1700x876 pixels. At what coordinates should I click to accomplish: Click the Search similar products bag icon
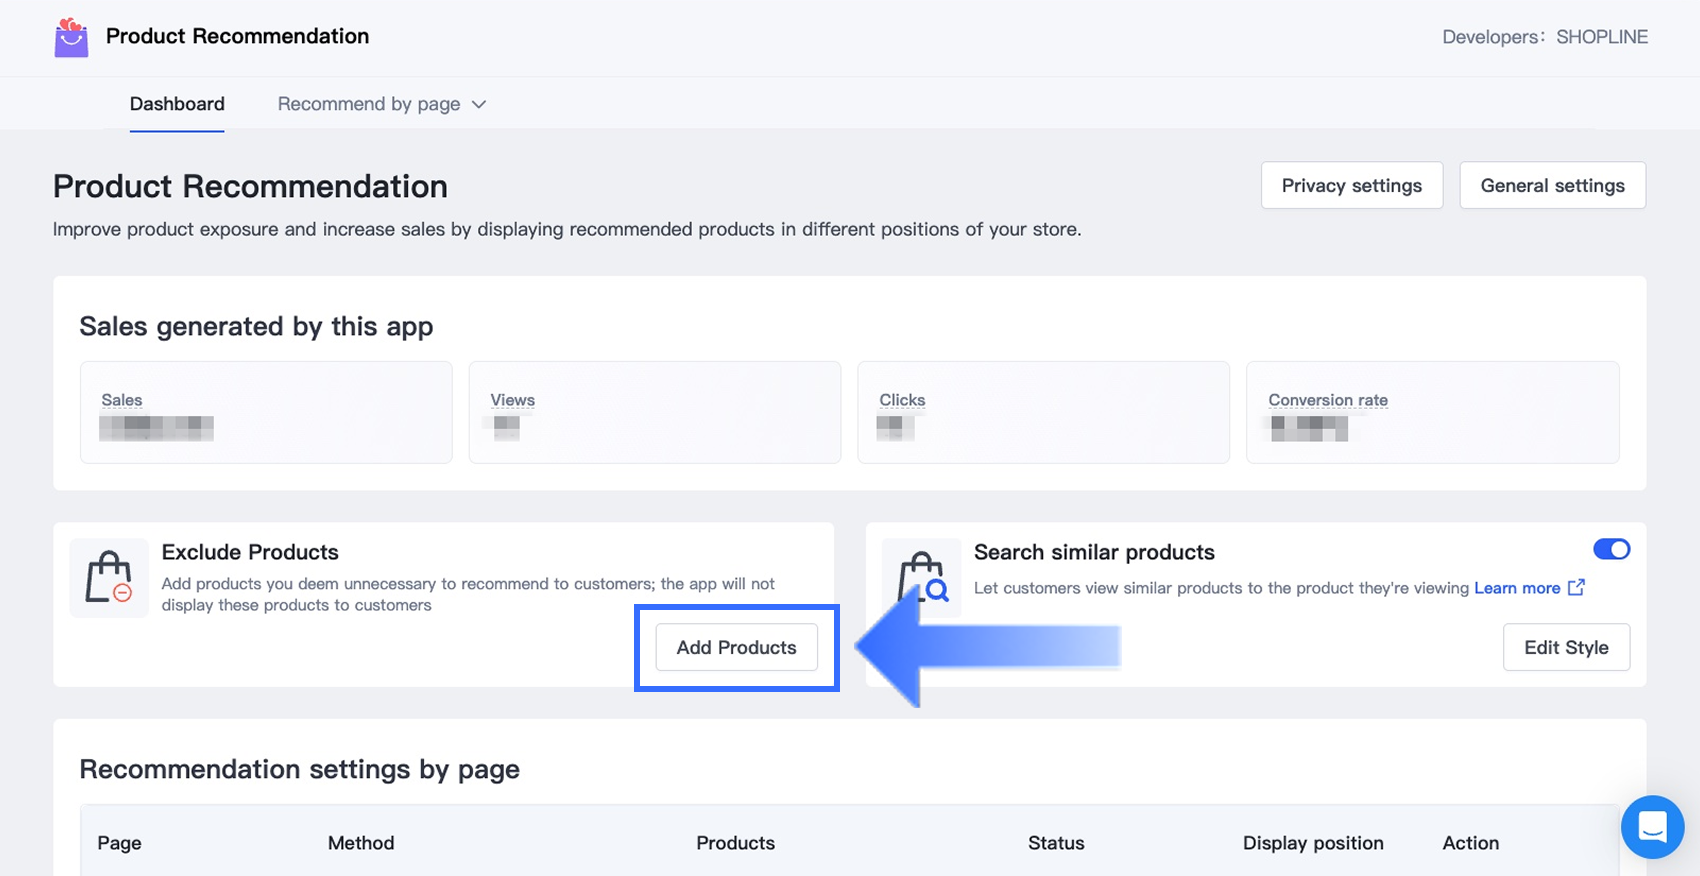pyautogui.click(x=922, y=577)
